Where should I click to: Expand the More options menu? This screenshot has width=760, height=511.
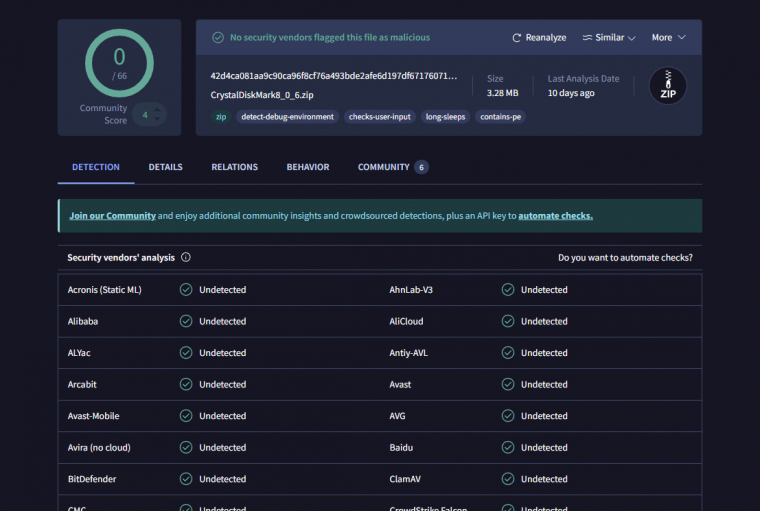pos(669,38)
